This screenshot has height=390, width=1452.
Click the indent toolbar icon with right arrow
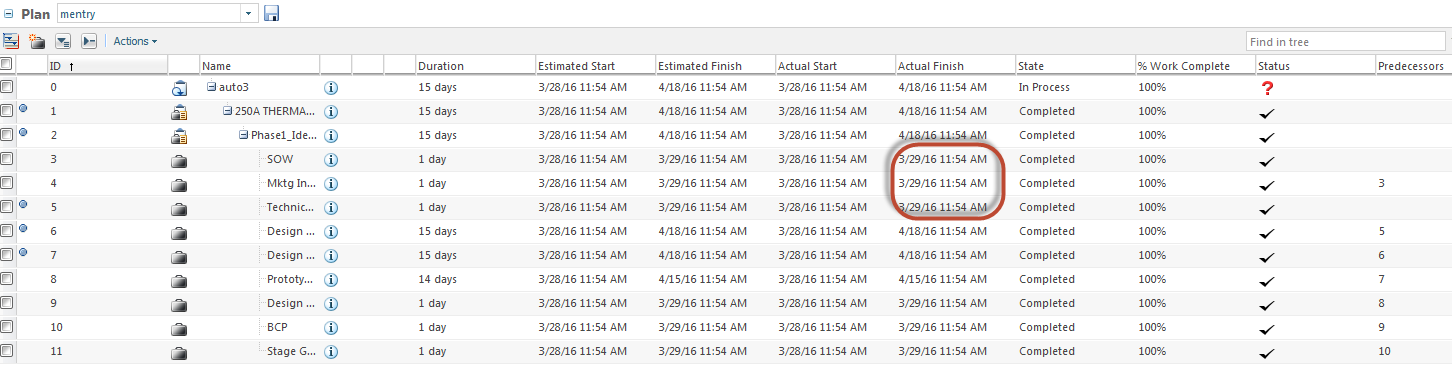pos(89,41)
